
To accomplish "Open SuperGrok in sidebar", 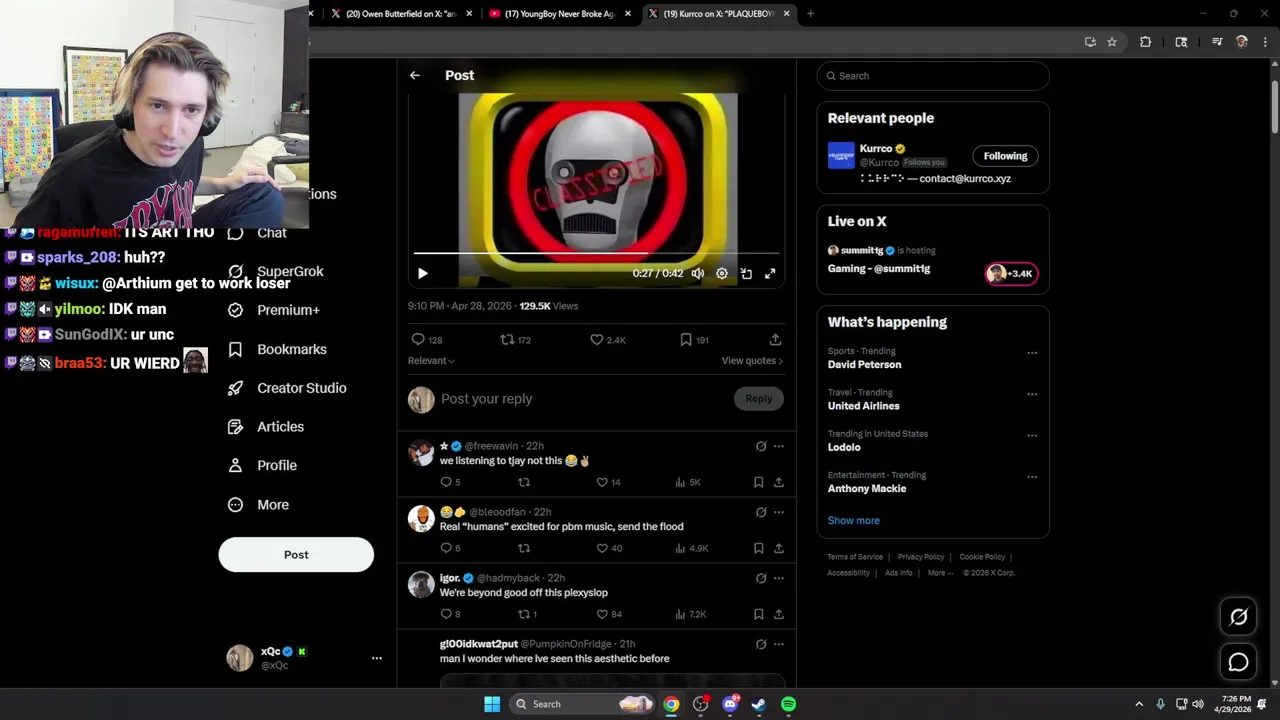I will 276,271.
